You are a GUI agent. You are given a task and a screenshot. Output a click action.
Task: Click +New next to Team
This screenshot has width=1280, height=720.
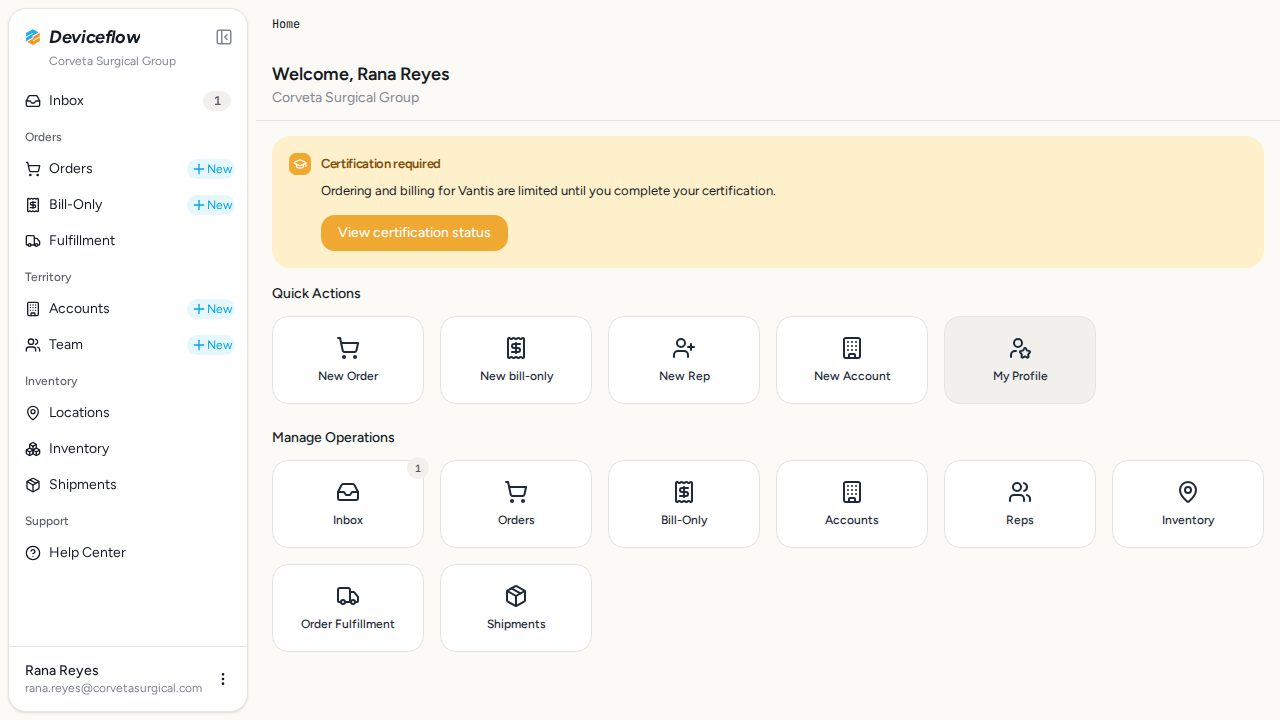coord(211,345)
